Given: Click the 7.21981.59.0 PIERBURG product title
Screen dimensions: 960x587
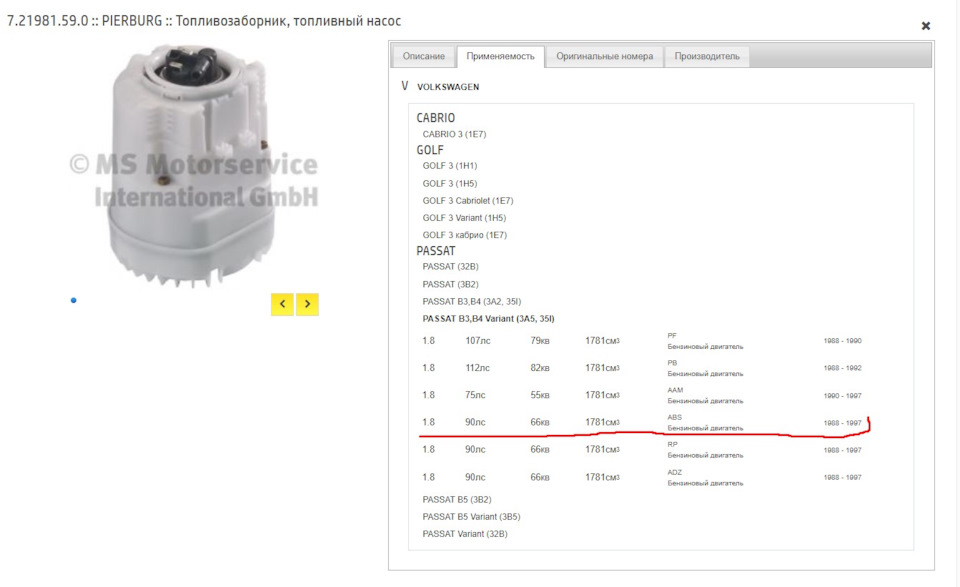Looking at the screenshot, I should tap(204, 21).
